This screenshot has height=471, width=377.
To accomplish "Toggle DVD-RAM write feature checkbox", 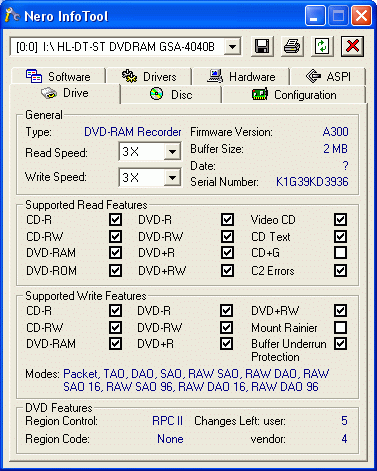I will 115,344.
